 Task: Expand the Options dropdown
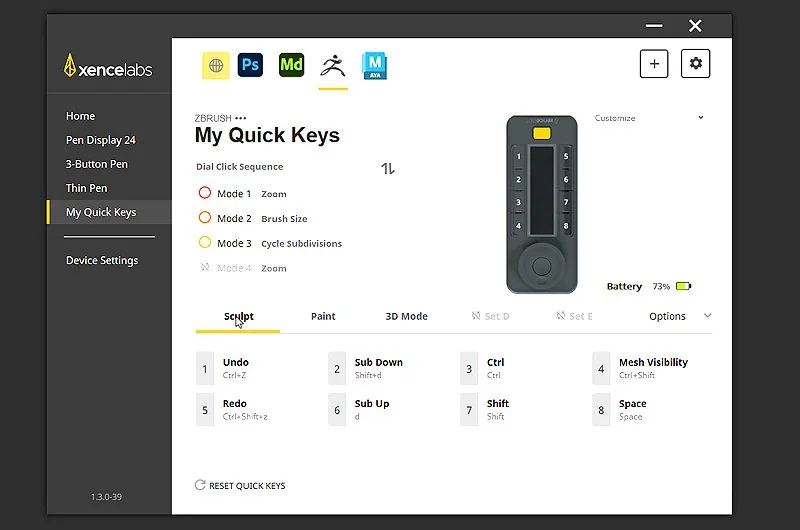[x=680, y=316]
